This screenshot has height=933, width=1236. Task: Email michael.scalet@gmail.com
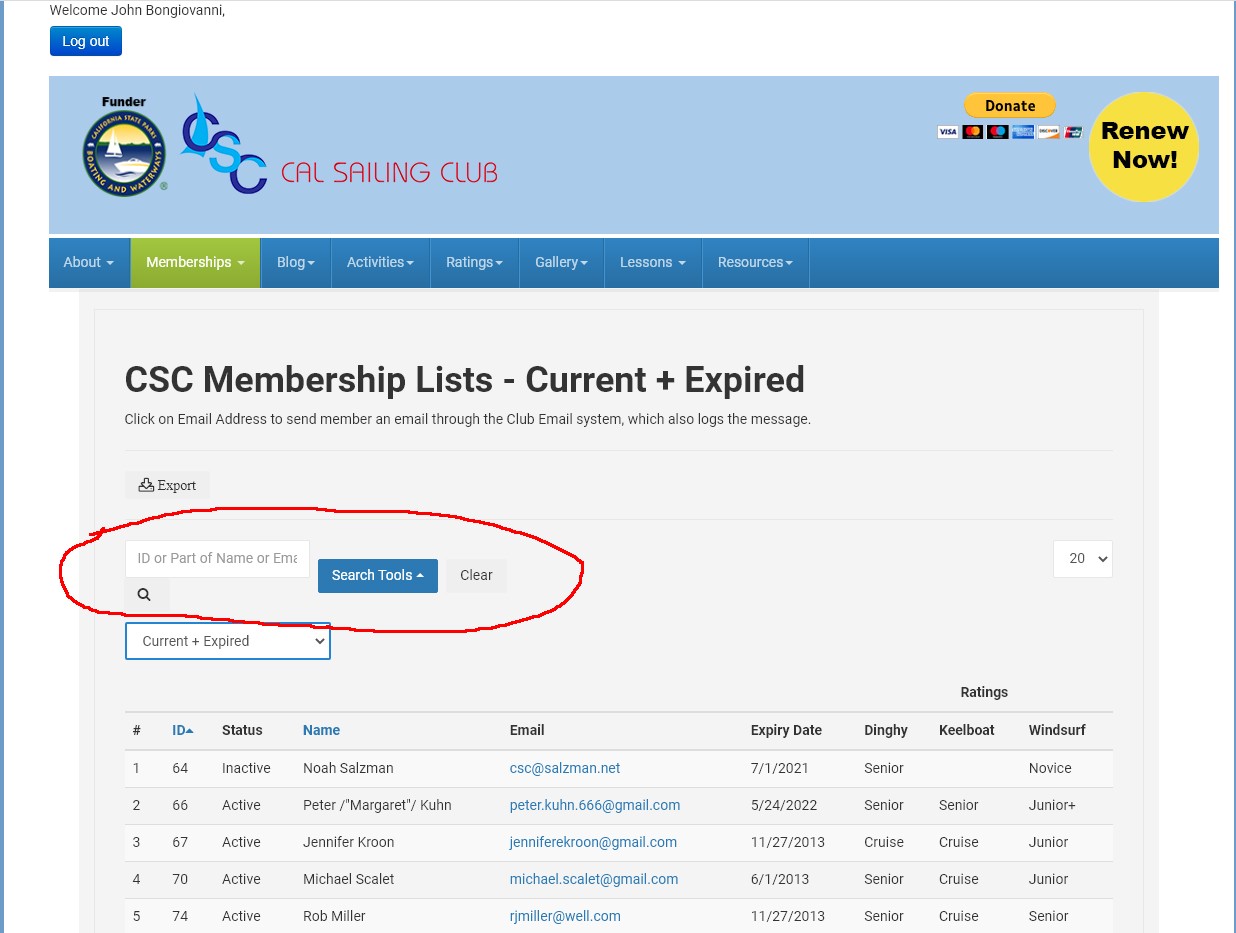pyautogui.click(x=594, y=879)
